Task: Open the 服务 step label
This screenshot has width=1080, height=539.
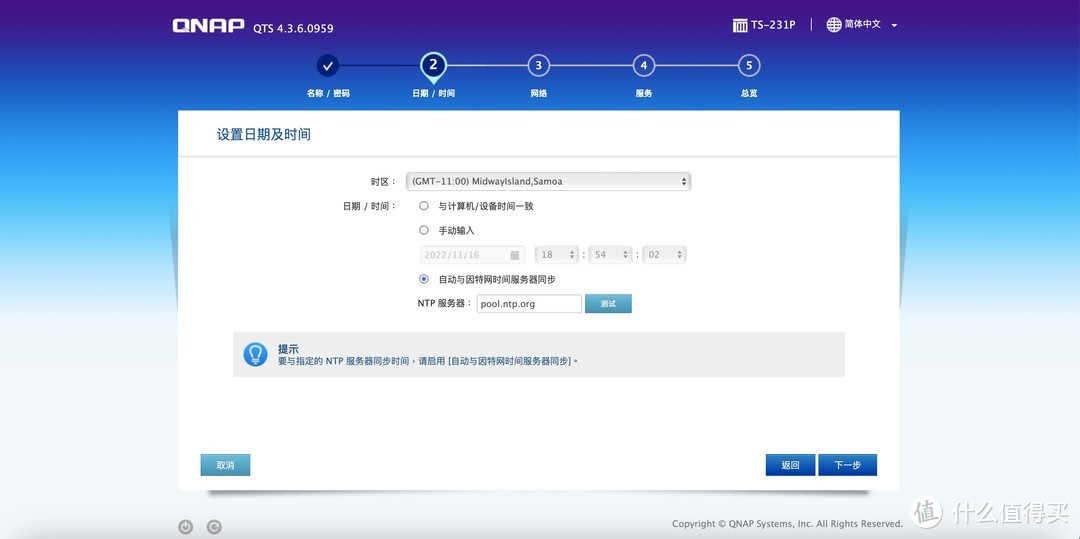Action: tap(643, 94)
